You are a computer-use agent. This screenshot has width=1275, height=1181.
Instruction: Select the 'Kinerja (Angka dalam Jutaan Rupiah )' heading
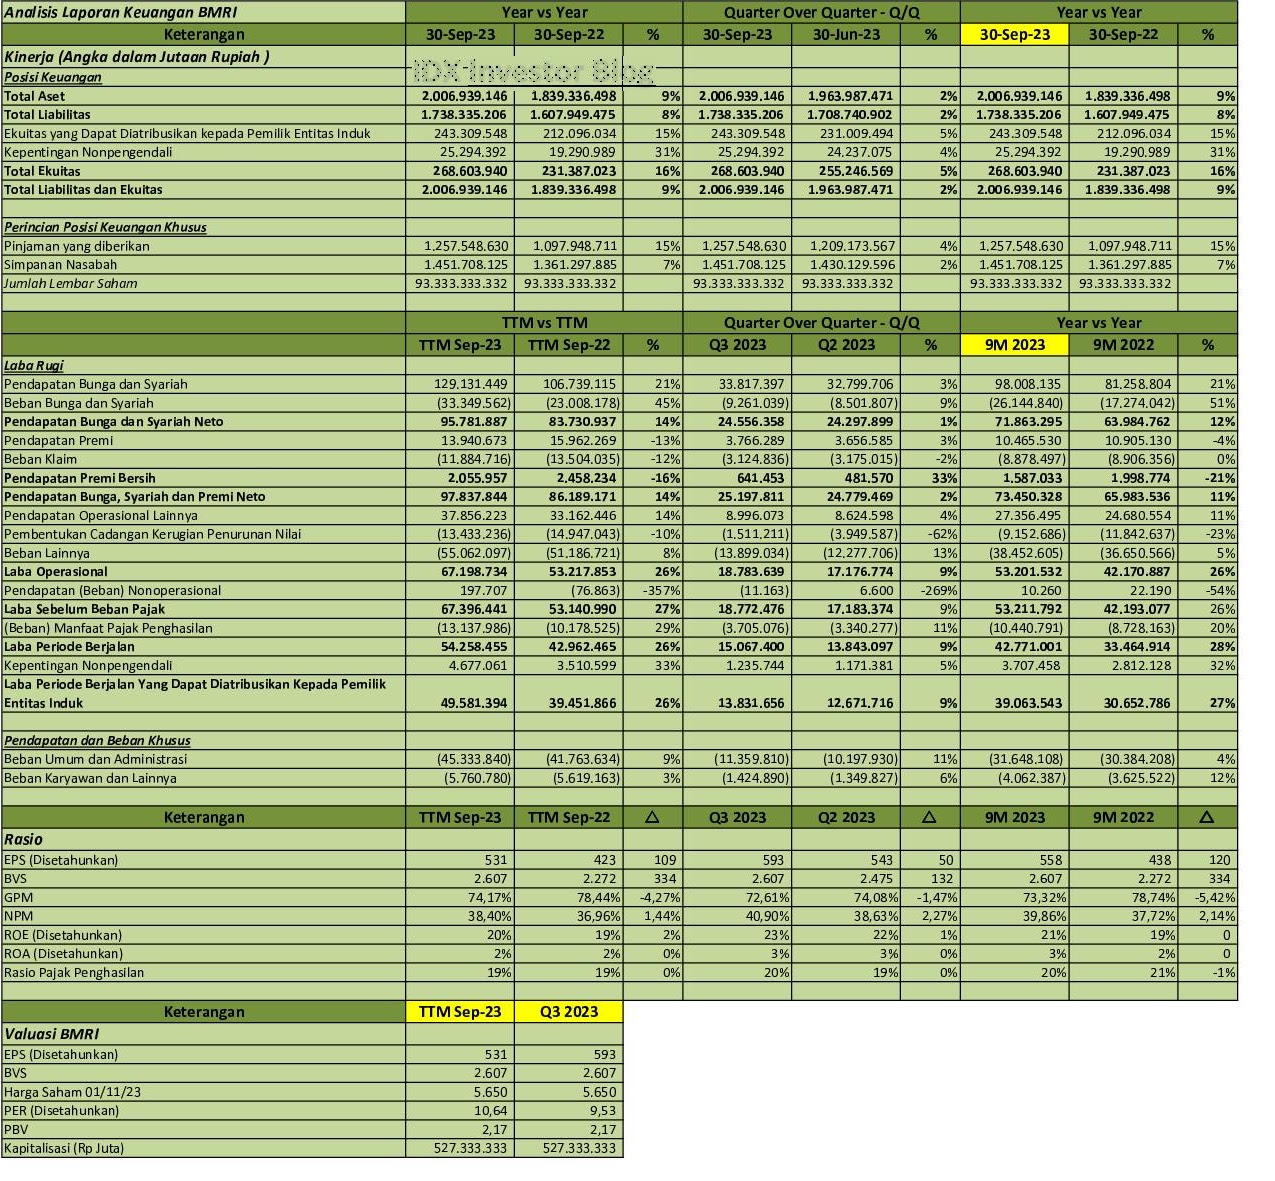point(136,57)
